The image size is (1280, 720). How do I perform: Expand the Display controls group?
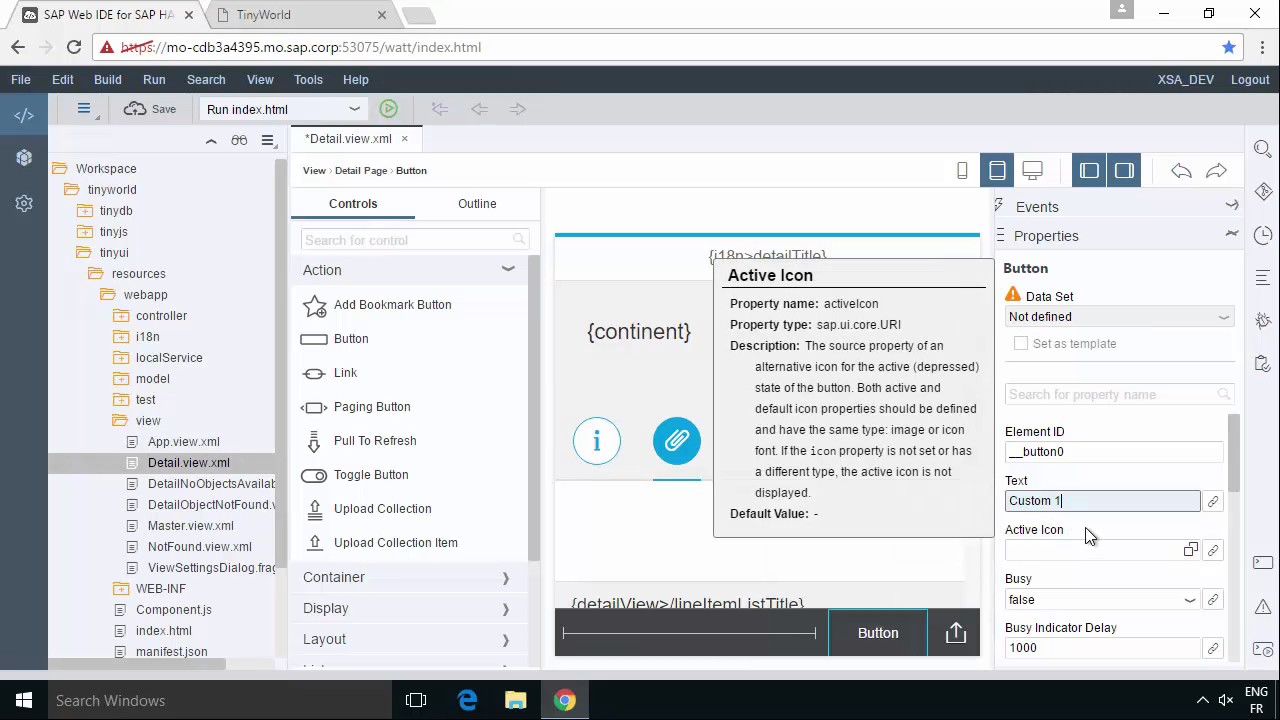click(506, 609)
